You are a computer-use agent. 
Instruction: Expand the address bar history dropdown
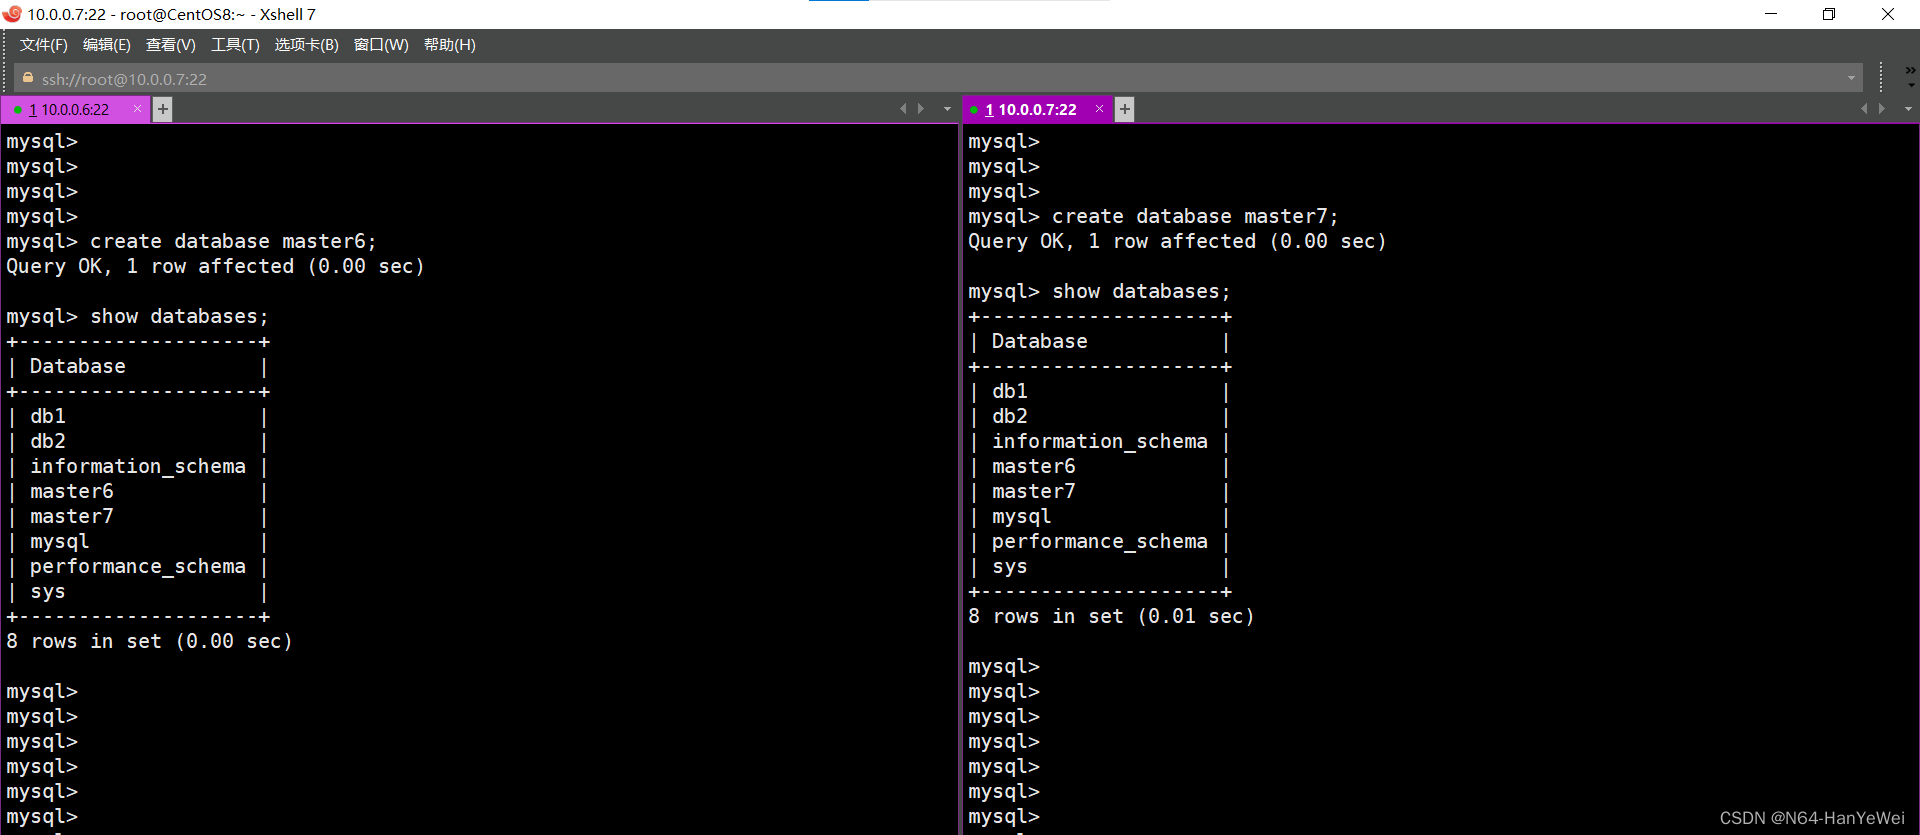click(x=1851, y=79)
